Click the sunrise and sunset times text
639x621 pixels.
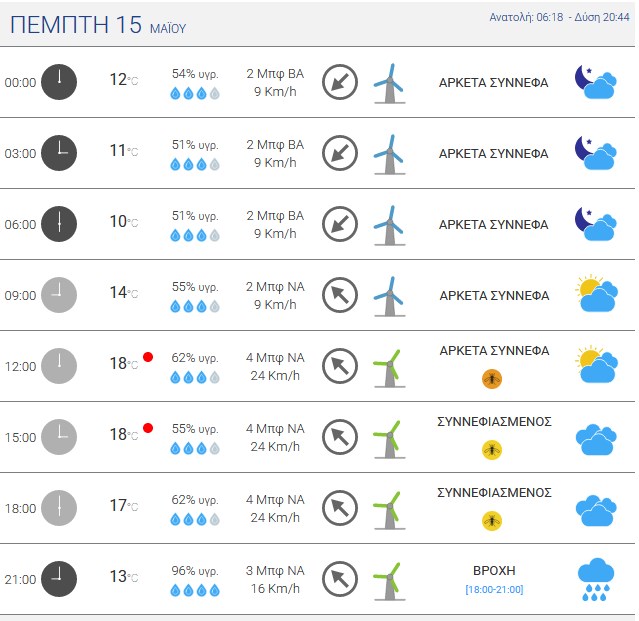tap(560, 17)
